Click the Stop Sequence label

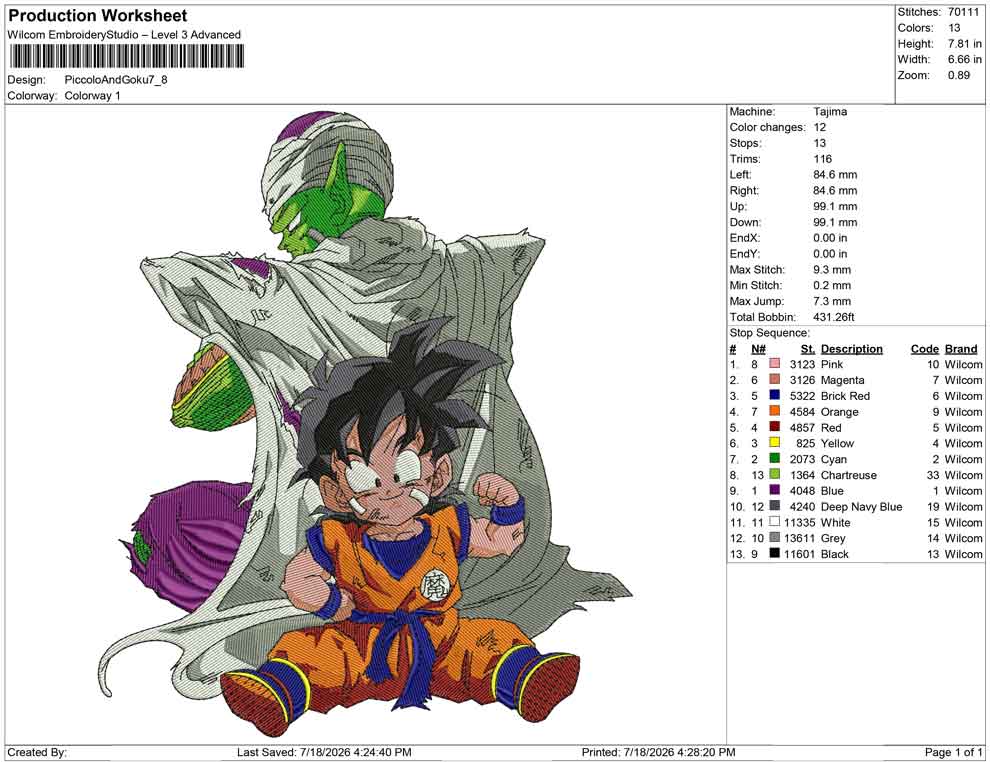coord(770,333)
